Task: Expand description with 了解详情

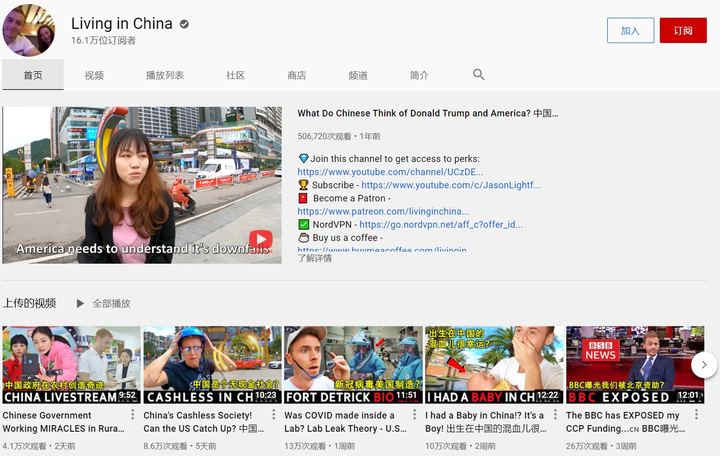Action: coord(315,258)
